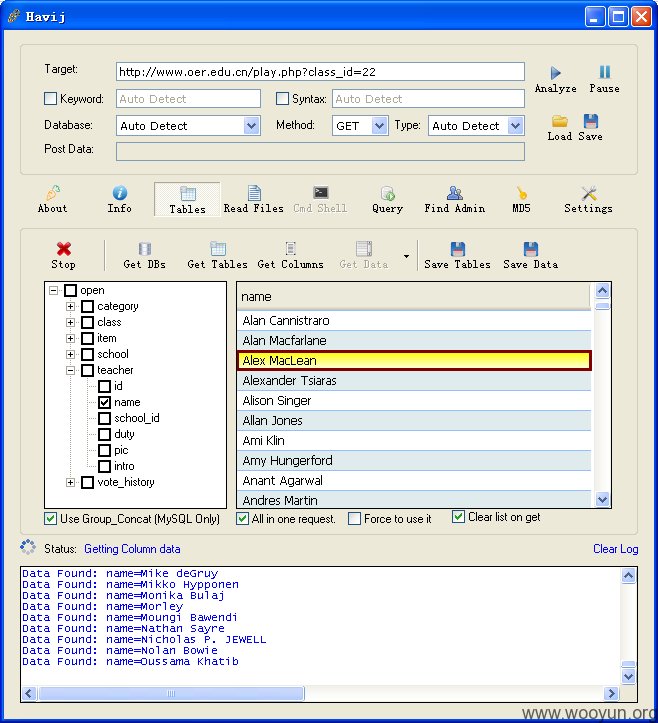Click the Get Data toolbar button
Viewport: 658px width, 723px height.
[364, 255]
